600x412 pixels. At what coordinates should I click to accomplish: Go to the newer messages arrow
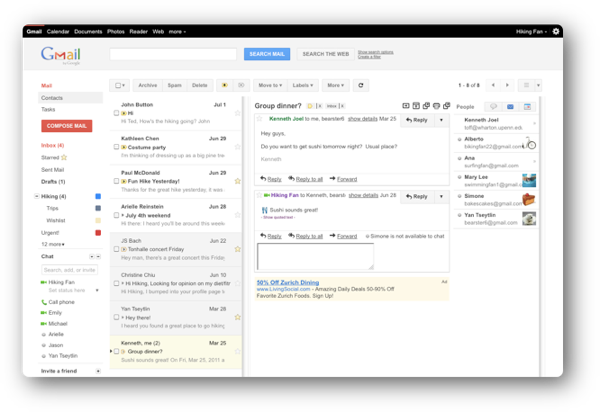(x=493, y=85)
